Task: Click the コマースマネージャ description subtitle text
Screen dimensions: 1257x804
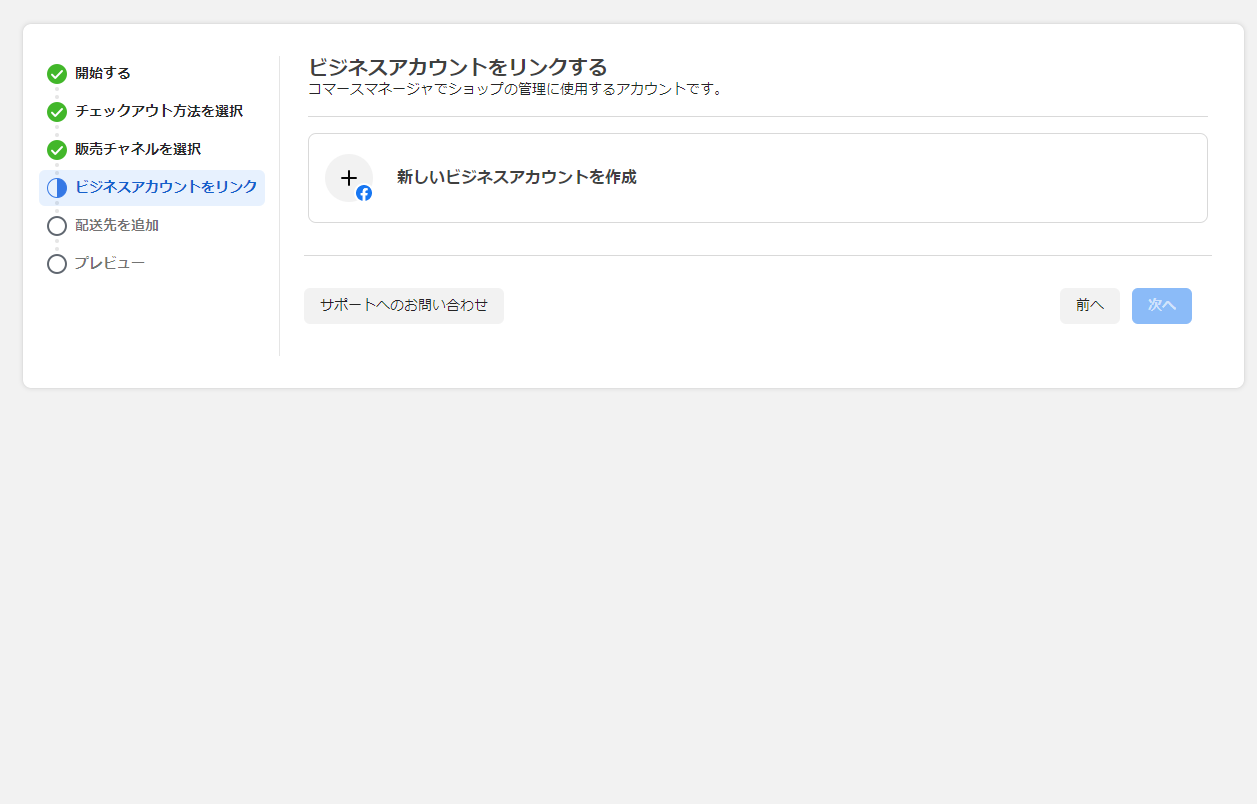Action: 515,89
